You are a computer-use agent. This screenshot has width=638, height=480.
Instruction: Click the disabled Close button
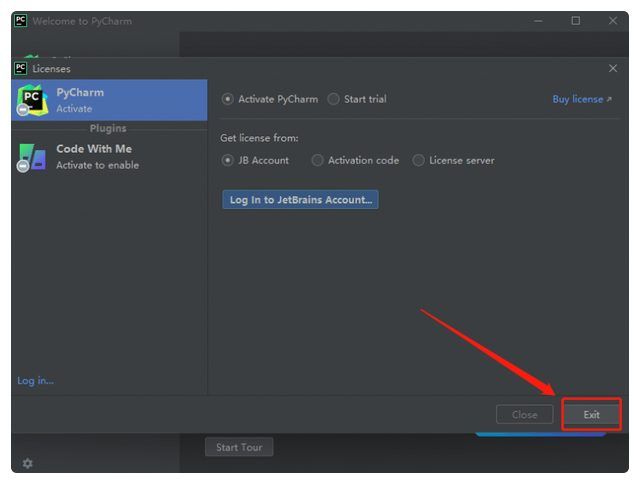(x=524, y=415)
